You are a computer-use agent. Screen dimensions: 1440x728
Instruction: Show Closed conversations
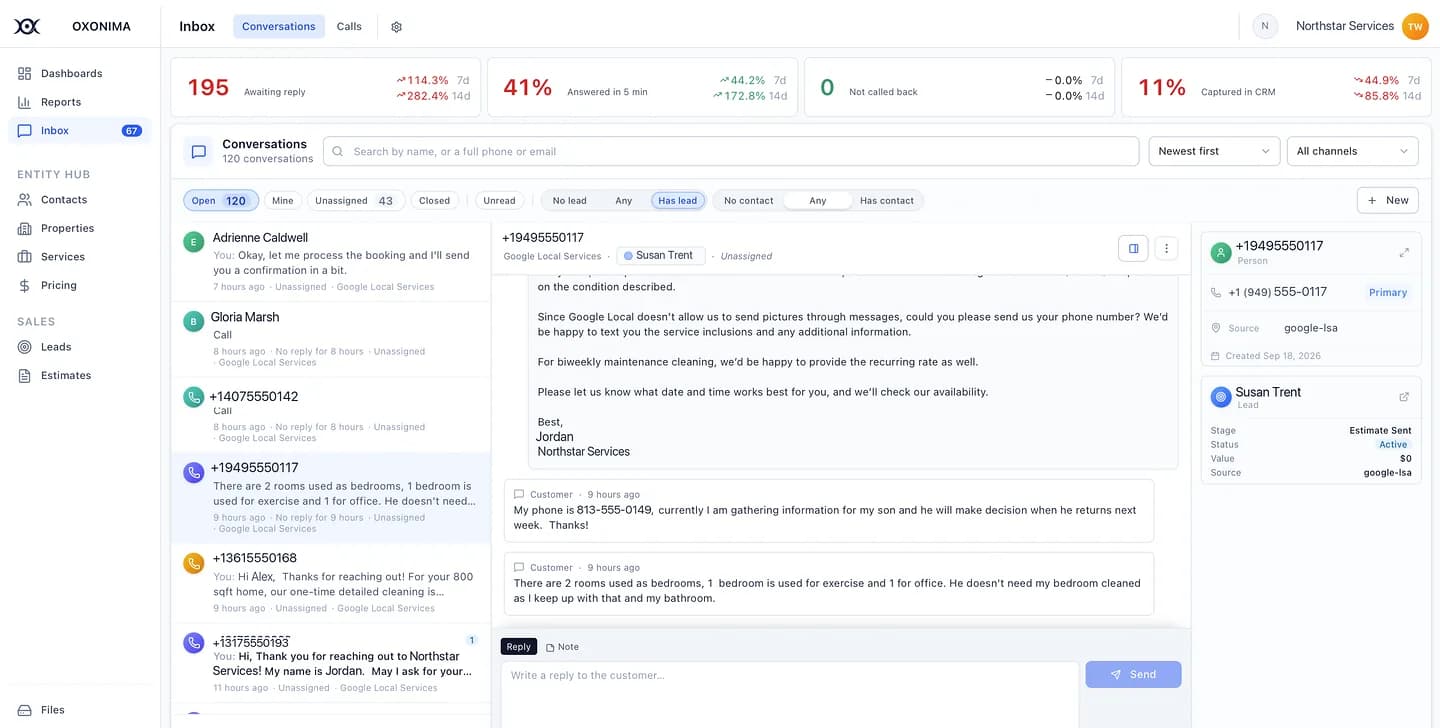(434, 201)
